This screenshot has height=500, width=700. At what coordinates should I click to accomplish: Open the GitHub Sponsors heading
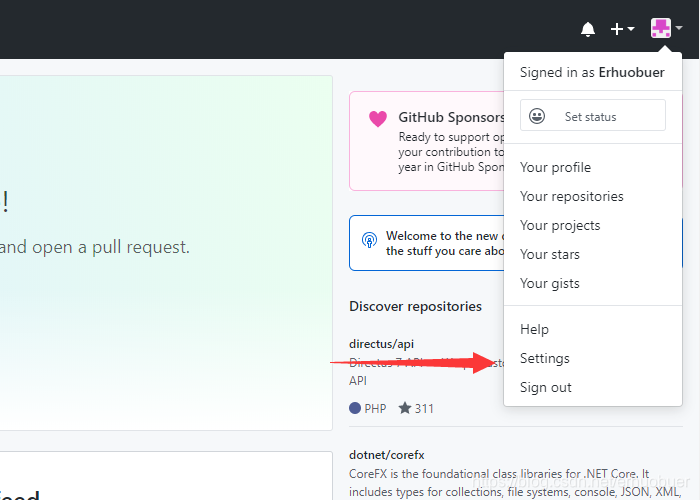tap(451, 117)
